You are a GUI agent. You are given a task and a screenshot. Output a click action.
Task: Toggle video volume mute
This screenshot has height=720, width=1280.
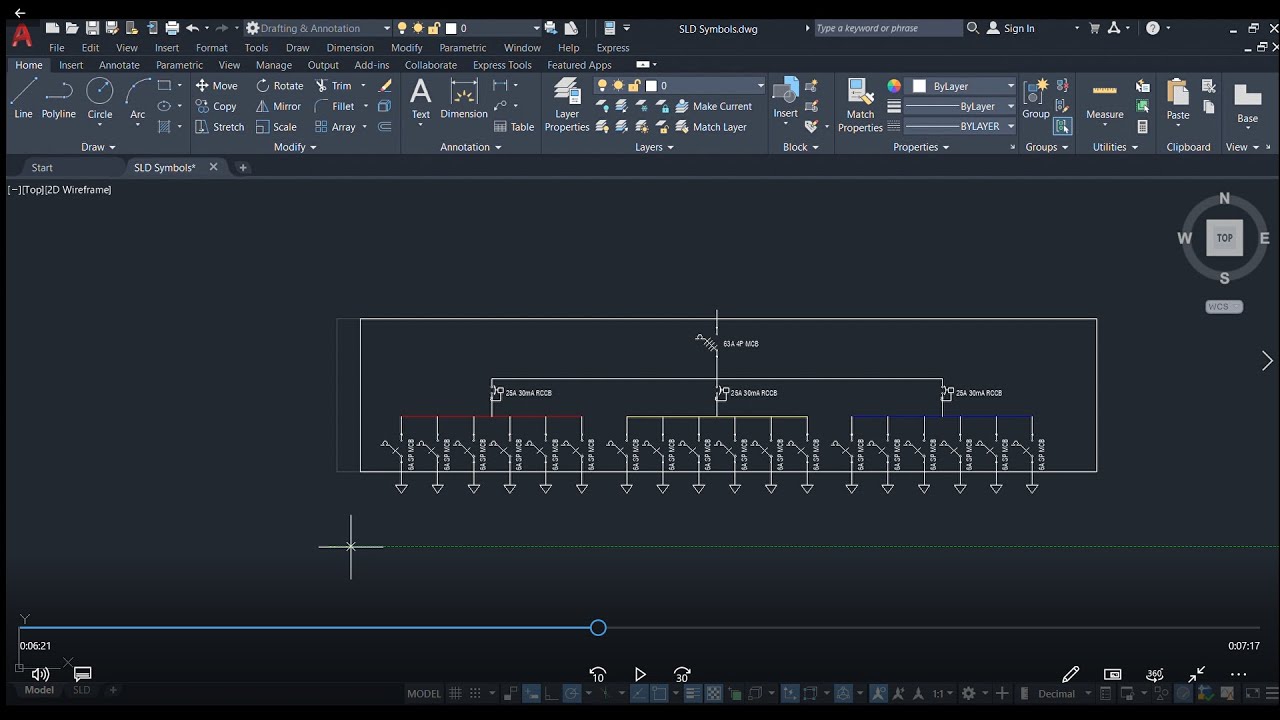coord(40,674)
